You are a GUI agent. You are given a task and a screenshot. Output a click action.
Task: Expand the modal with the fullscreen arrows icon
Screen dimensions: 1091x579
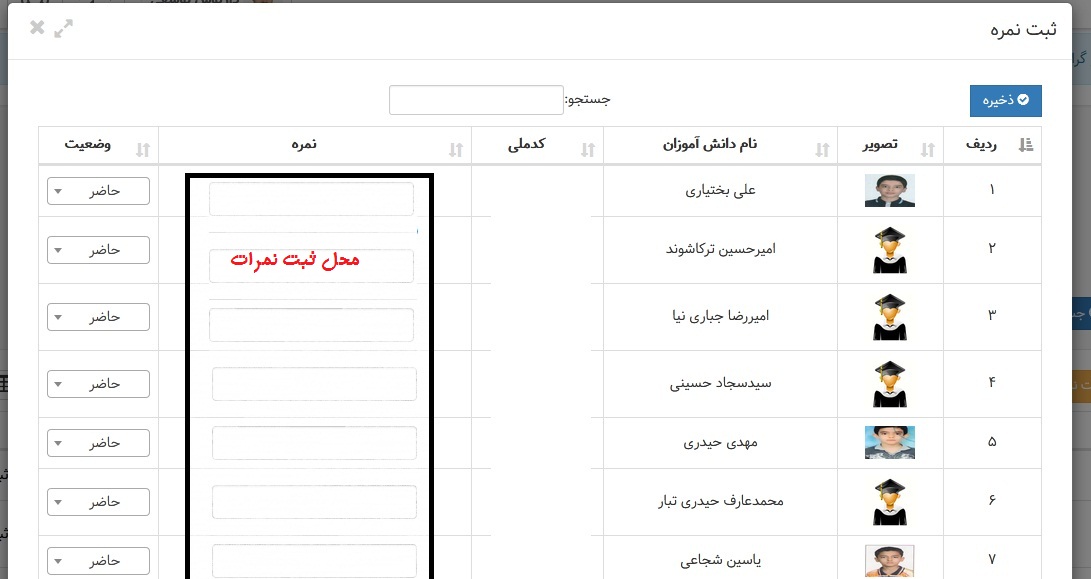(64, 28)
